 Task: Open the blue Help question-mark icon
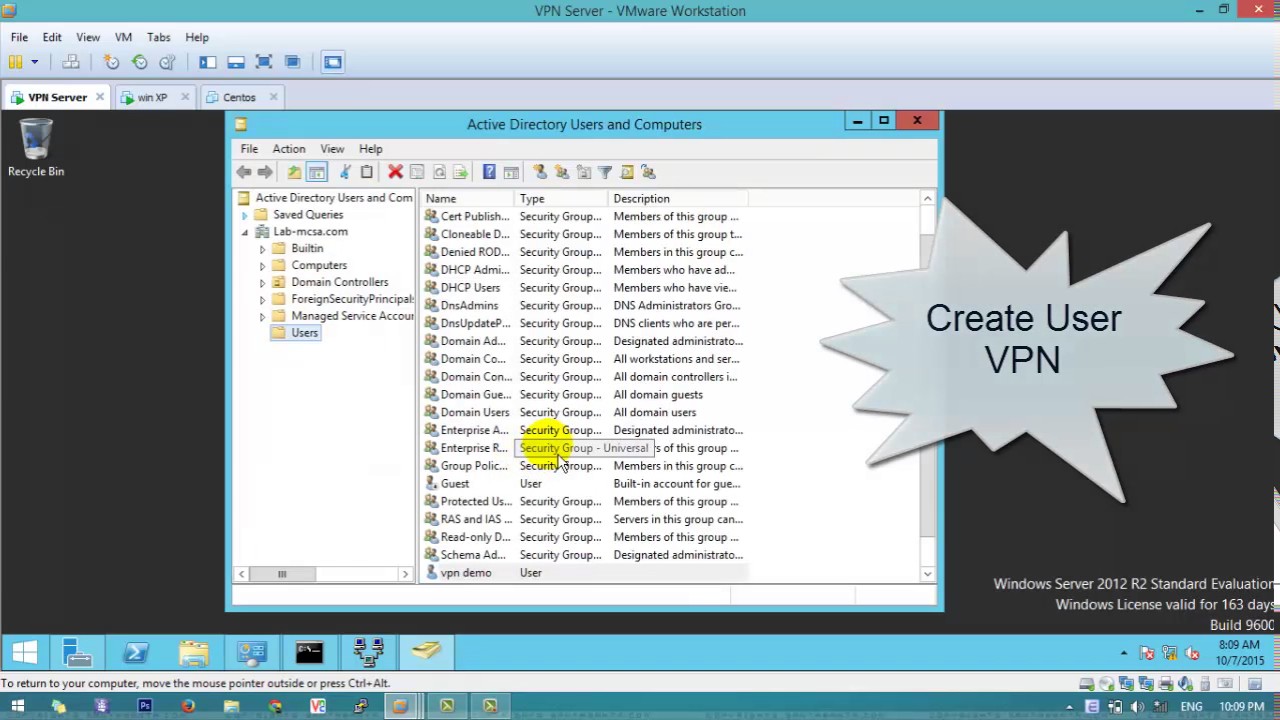(489, 172)
